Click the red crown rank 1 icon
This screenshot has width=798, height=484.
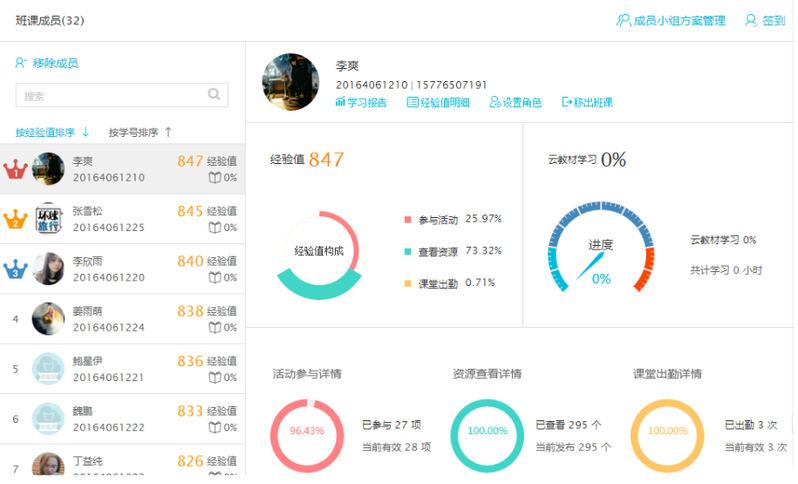tap(15, 169)
